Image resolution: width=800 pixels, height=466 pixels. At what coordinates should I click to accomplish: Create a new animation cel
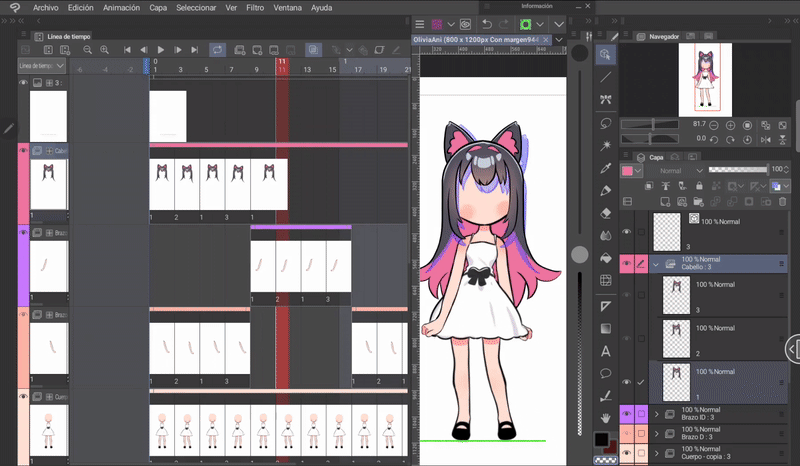[257, 50]
